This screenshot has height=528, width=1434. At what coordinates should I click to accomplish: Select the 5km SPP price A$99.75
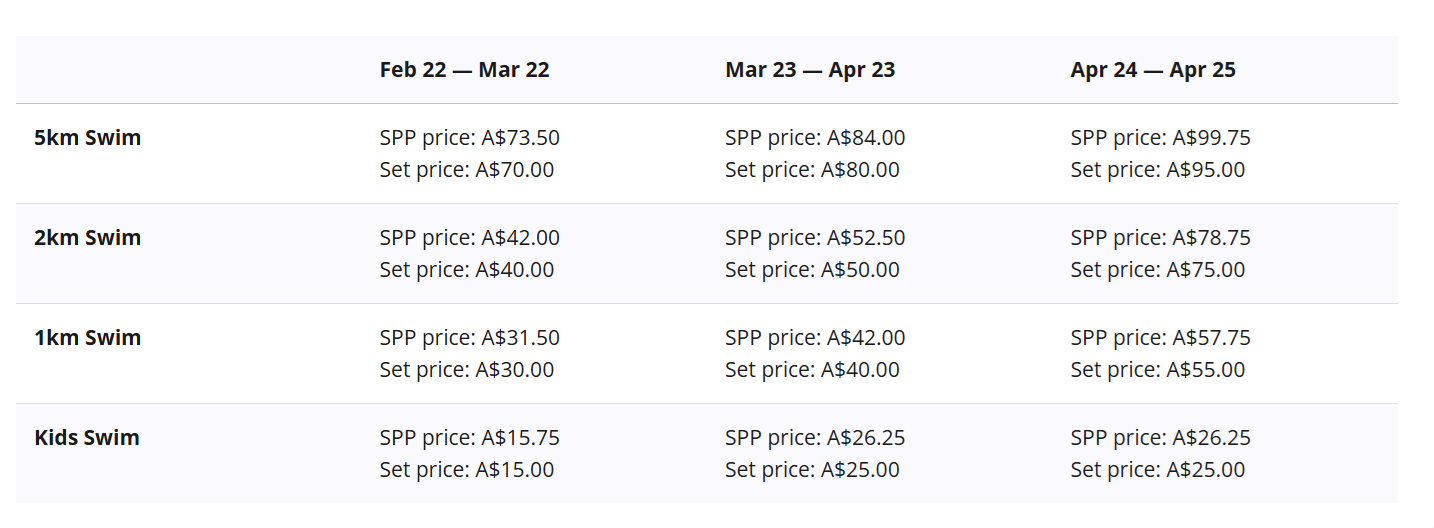(x=1160, y=138)
